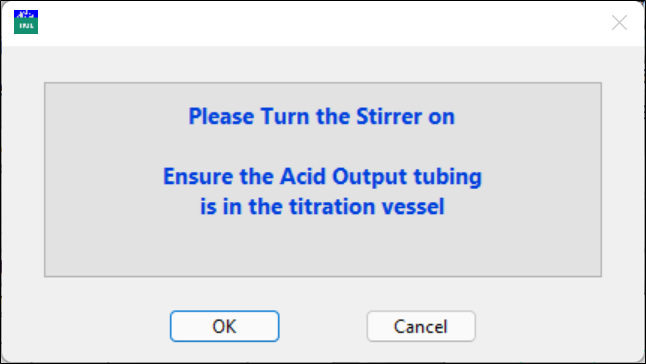Click the dialog background between OK and Cancel

coord(323,326)
